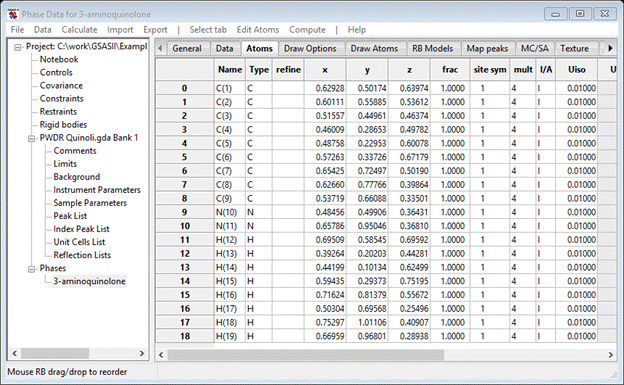
Task: Click the refine cell for C(5)
Action: pyautogui.click(x=289, y=143)
